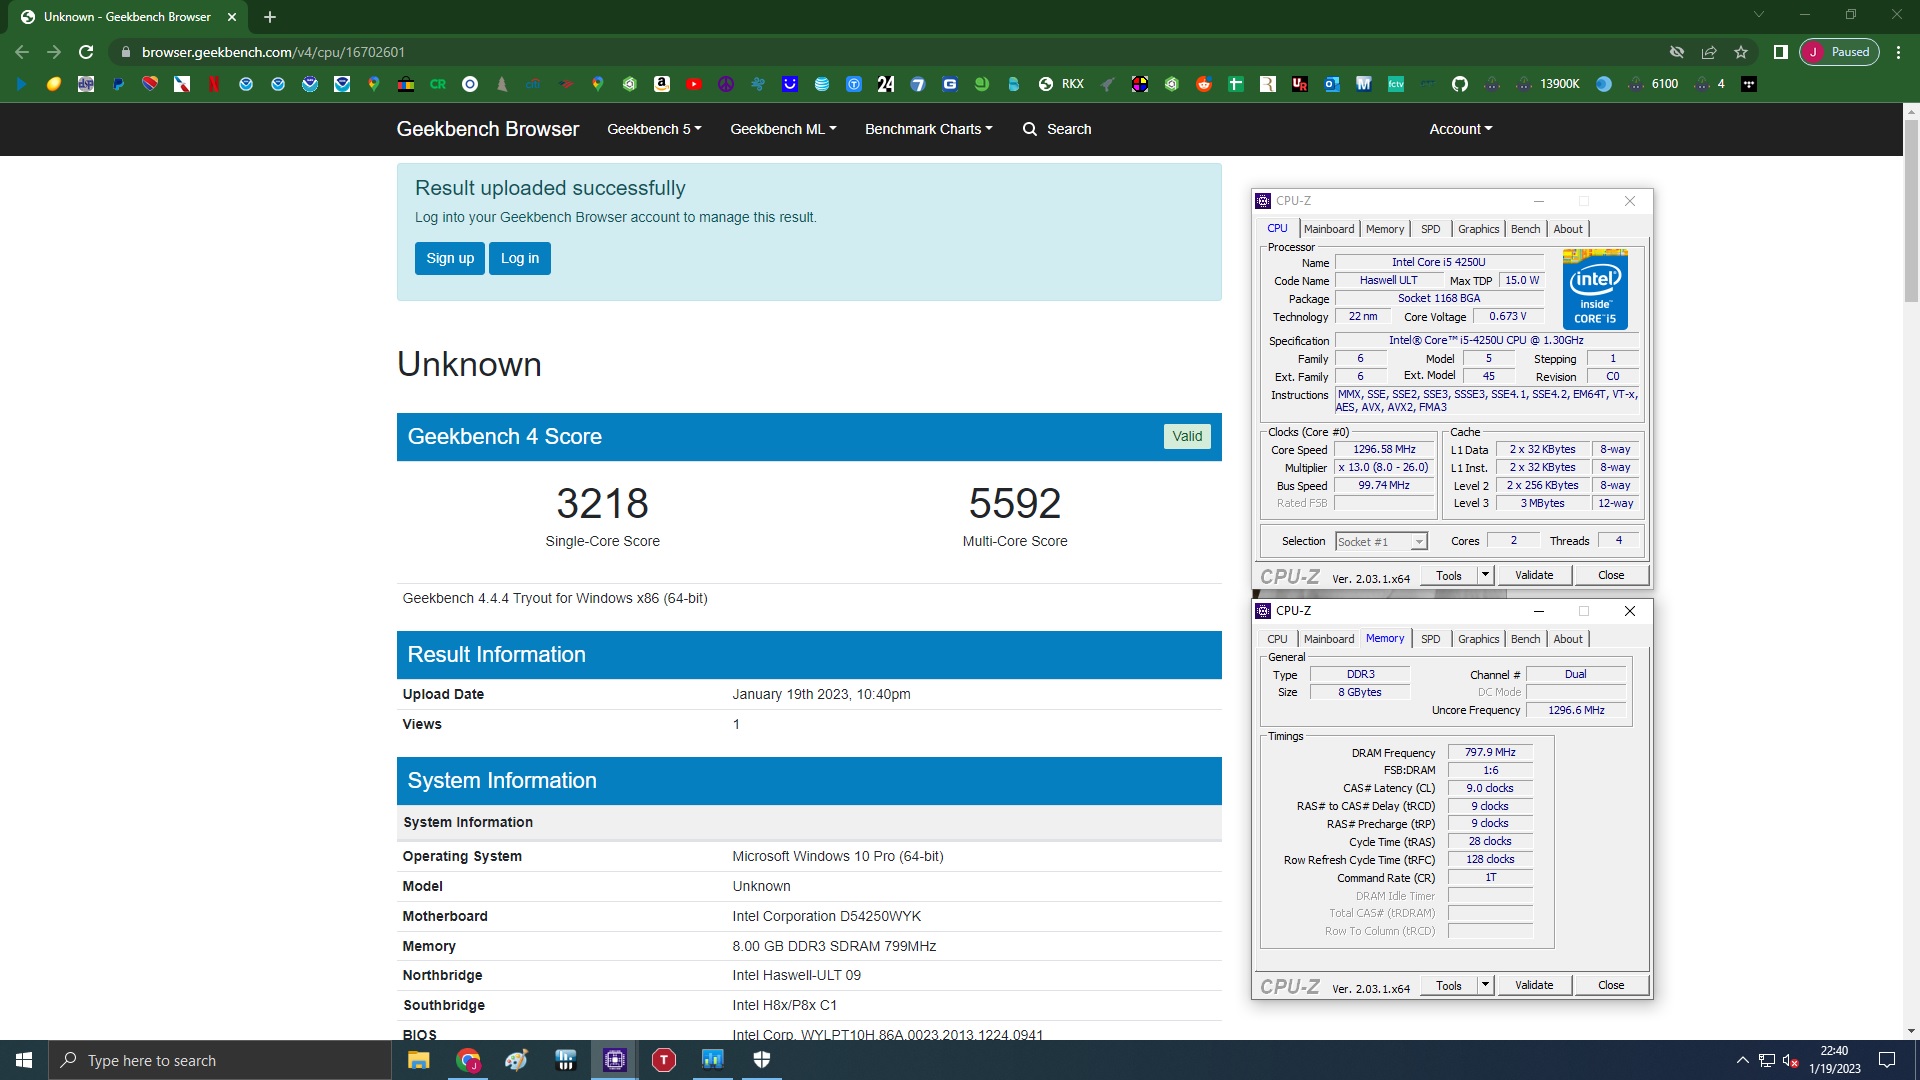
Task: Open the YouTube bookmark icon
Action: coord(694,84)
